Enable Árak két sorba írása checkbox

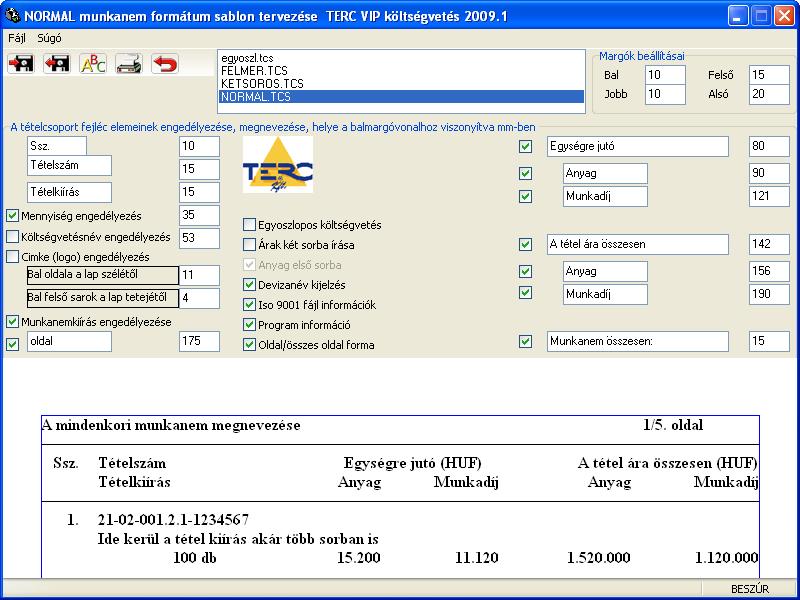click(x=249, y=245)
